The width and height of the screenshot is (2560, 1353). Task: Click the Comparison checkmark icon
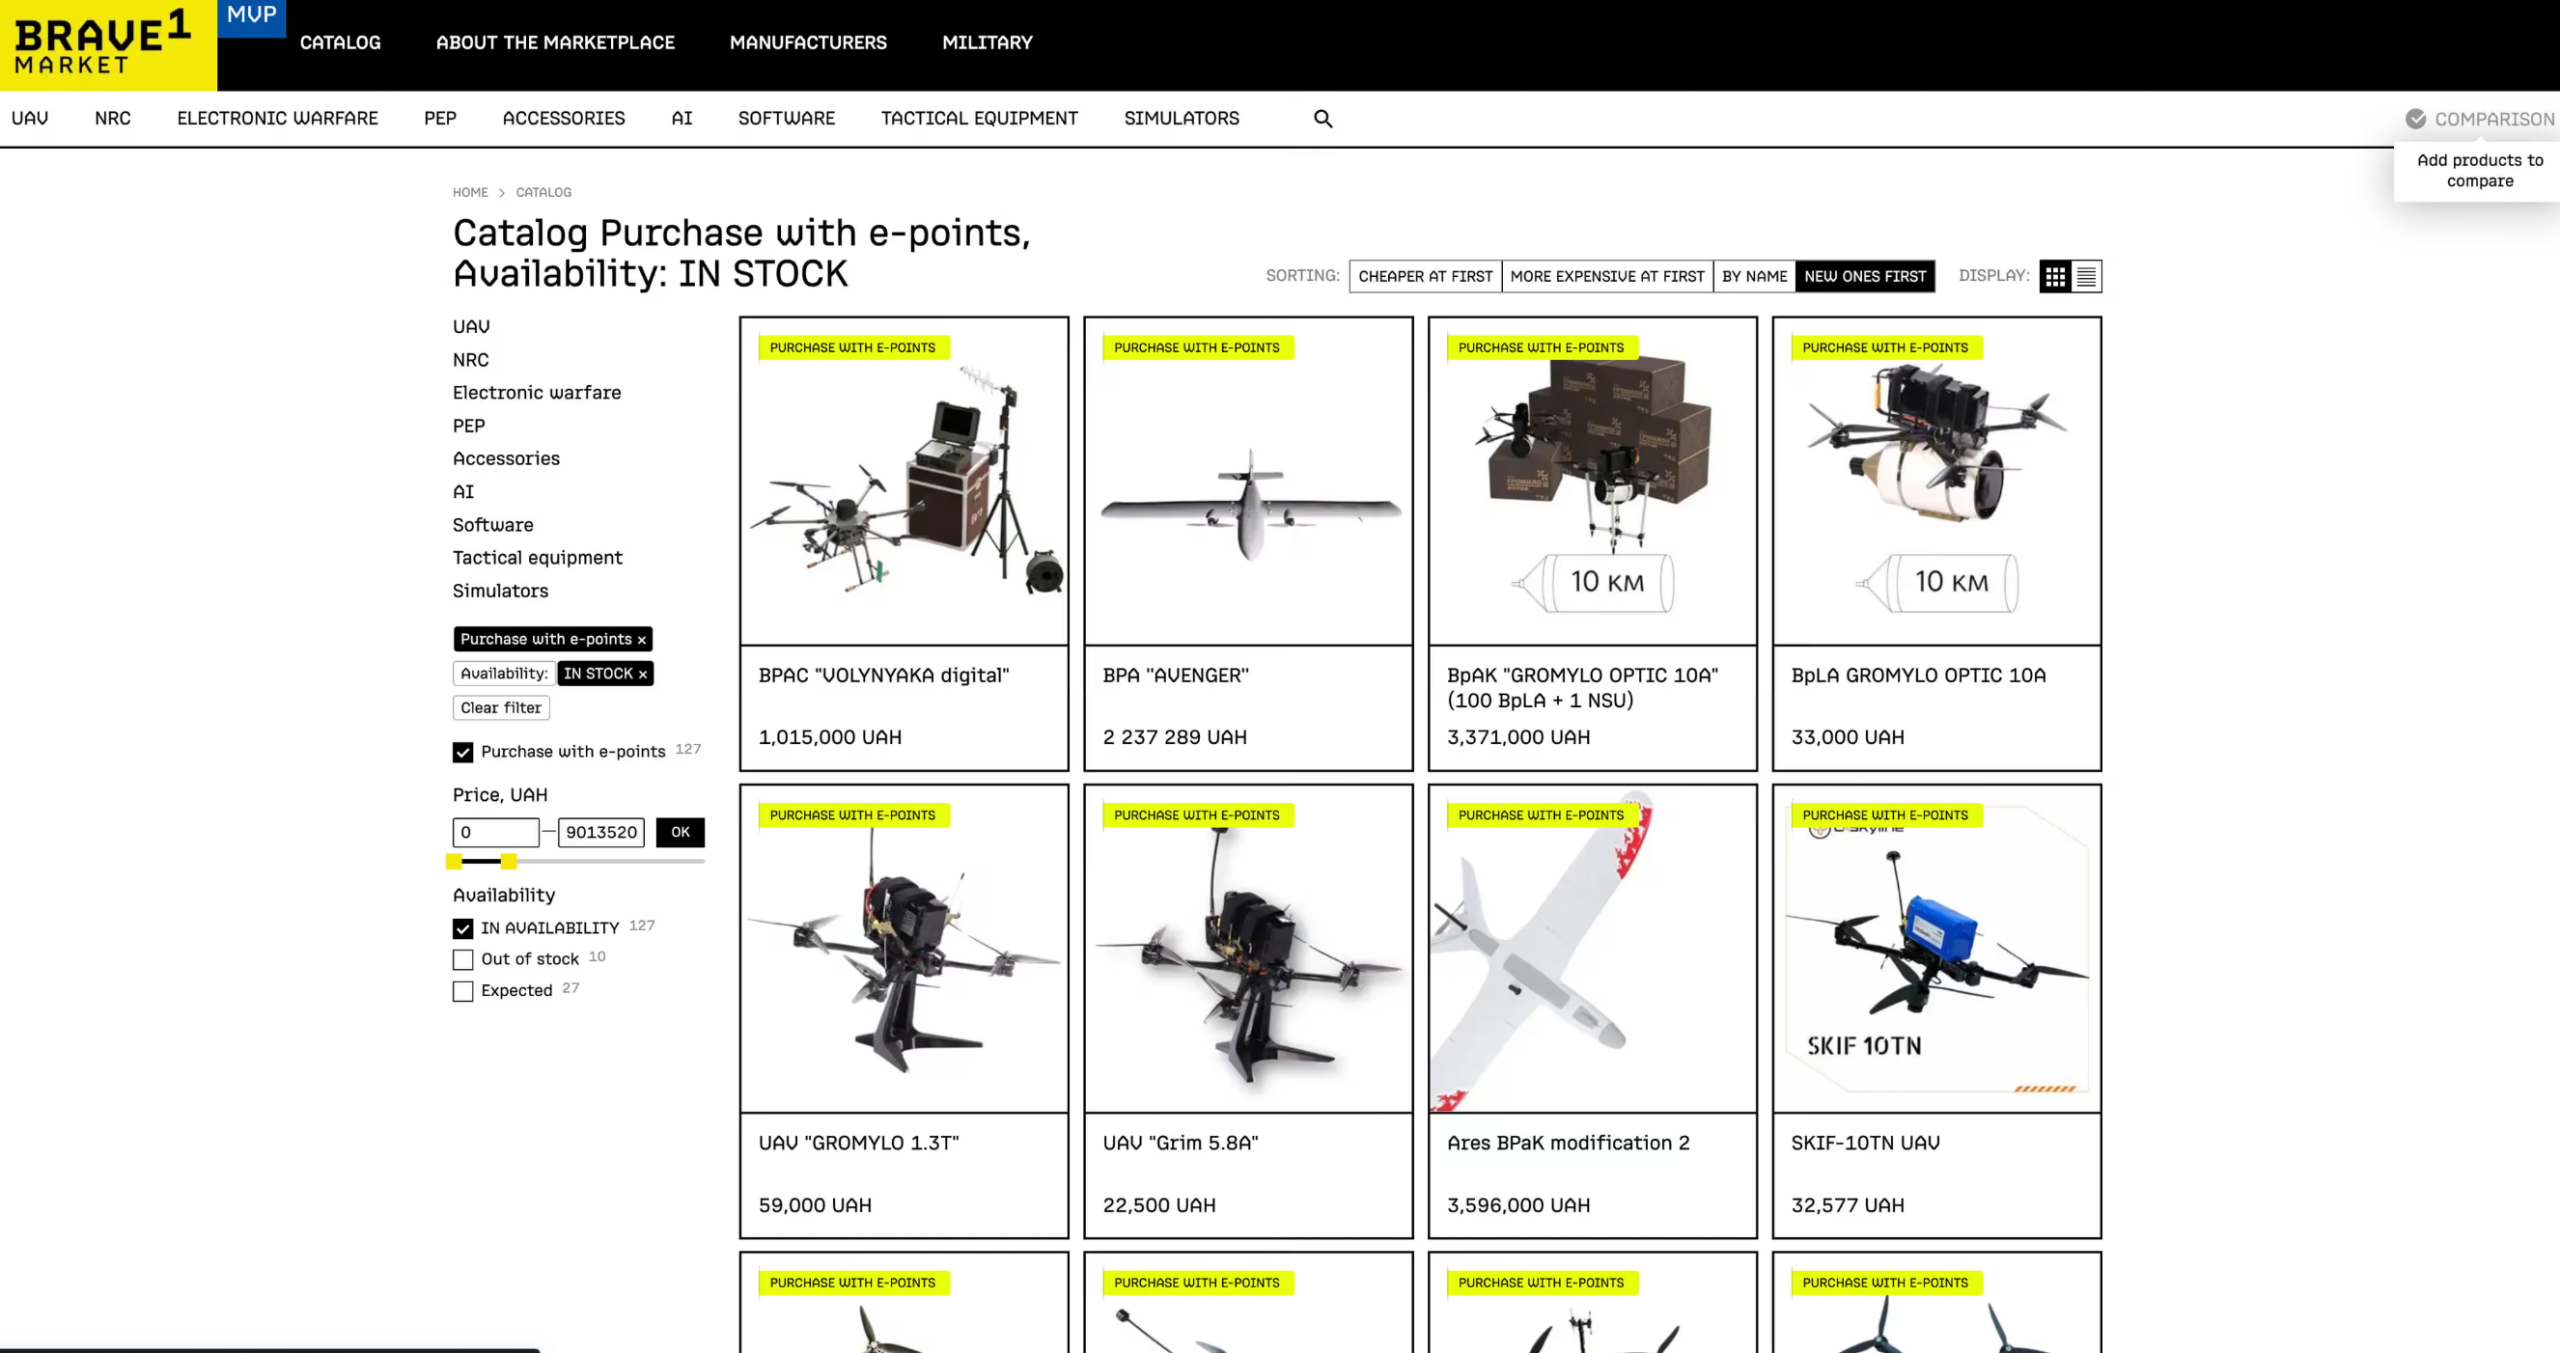coord(2415,119)
